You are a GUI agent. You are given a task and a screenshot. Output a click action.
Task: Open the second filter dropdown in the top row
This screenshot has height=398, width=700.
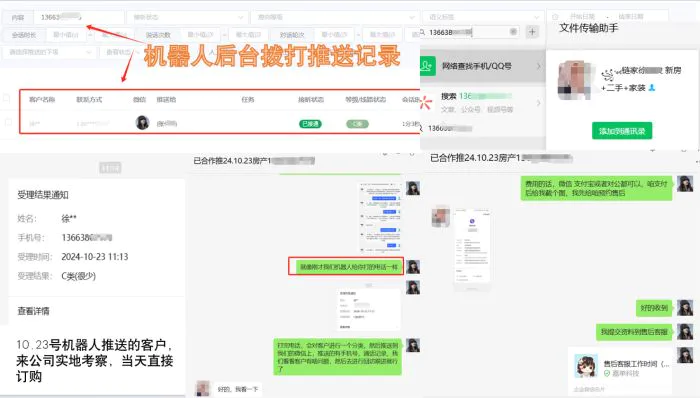pos(334,17)
